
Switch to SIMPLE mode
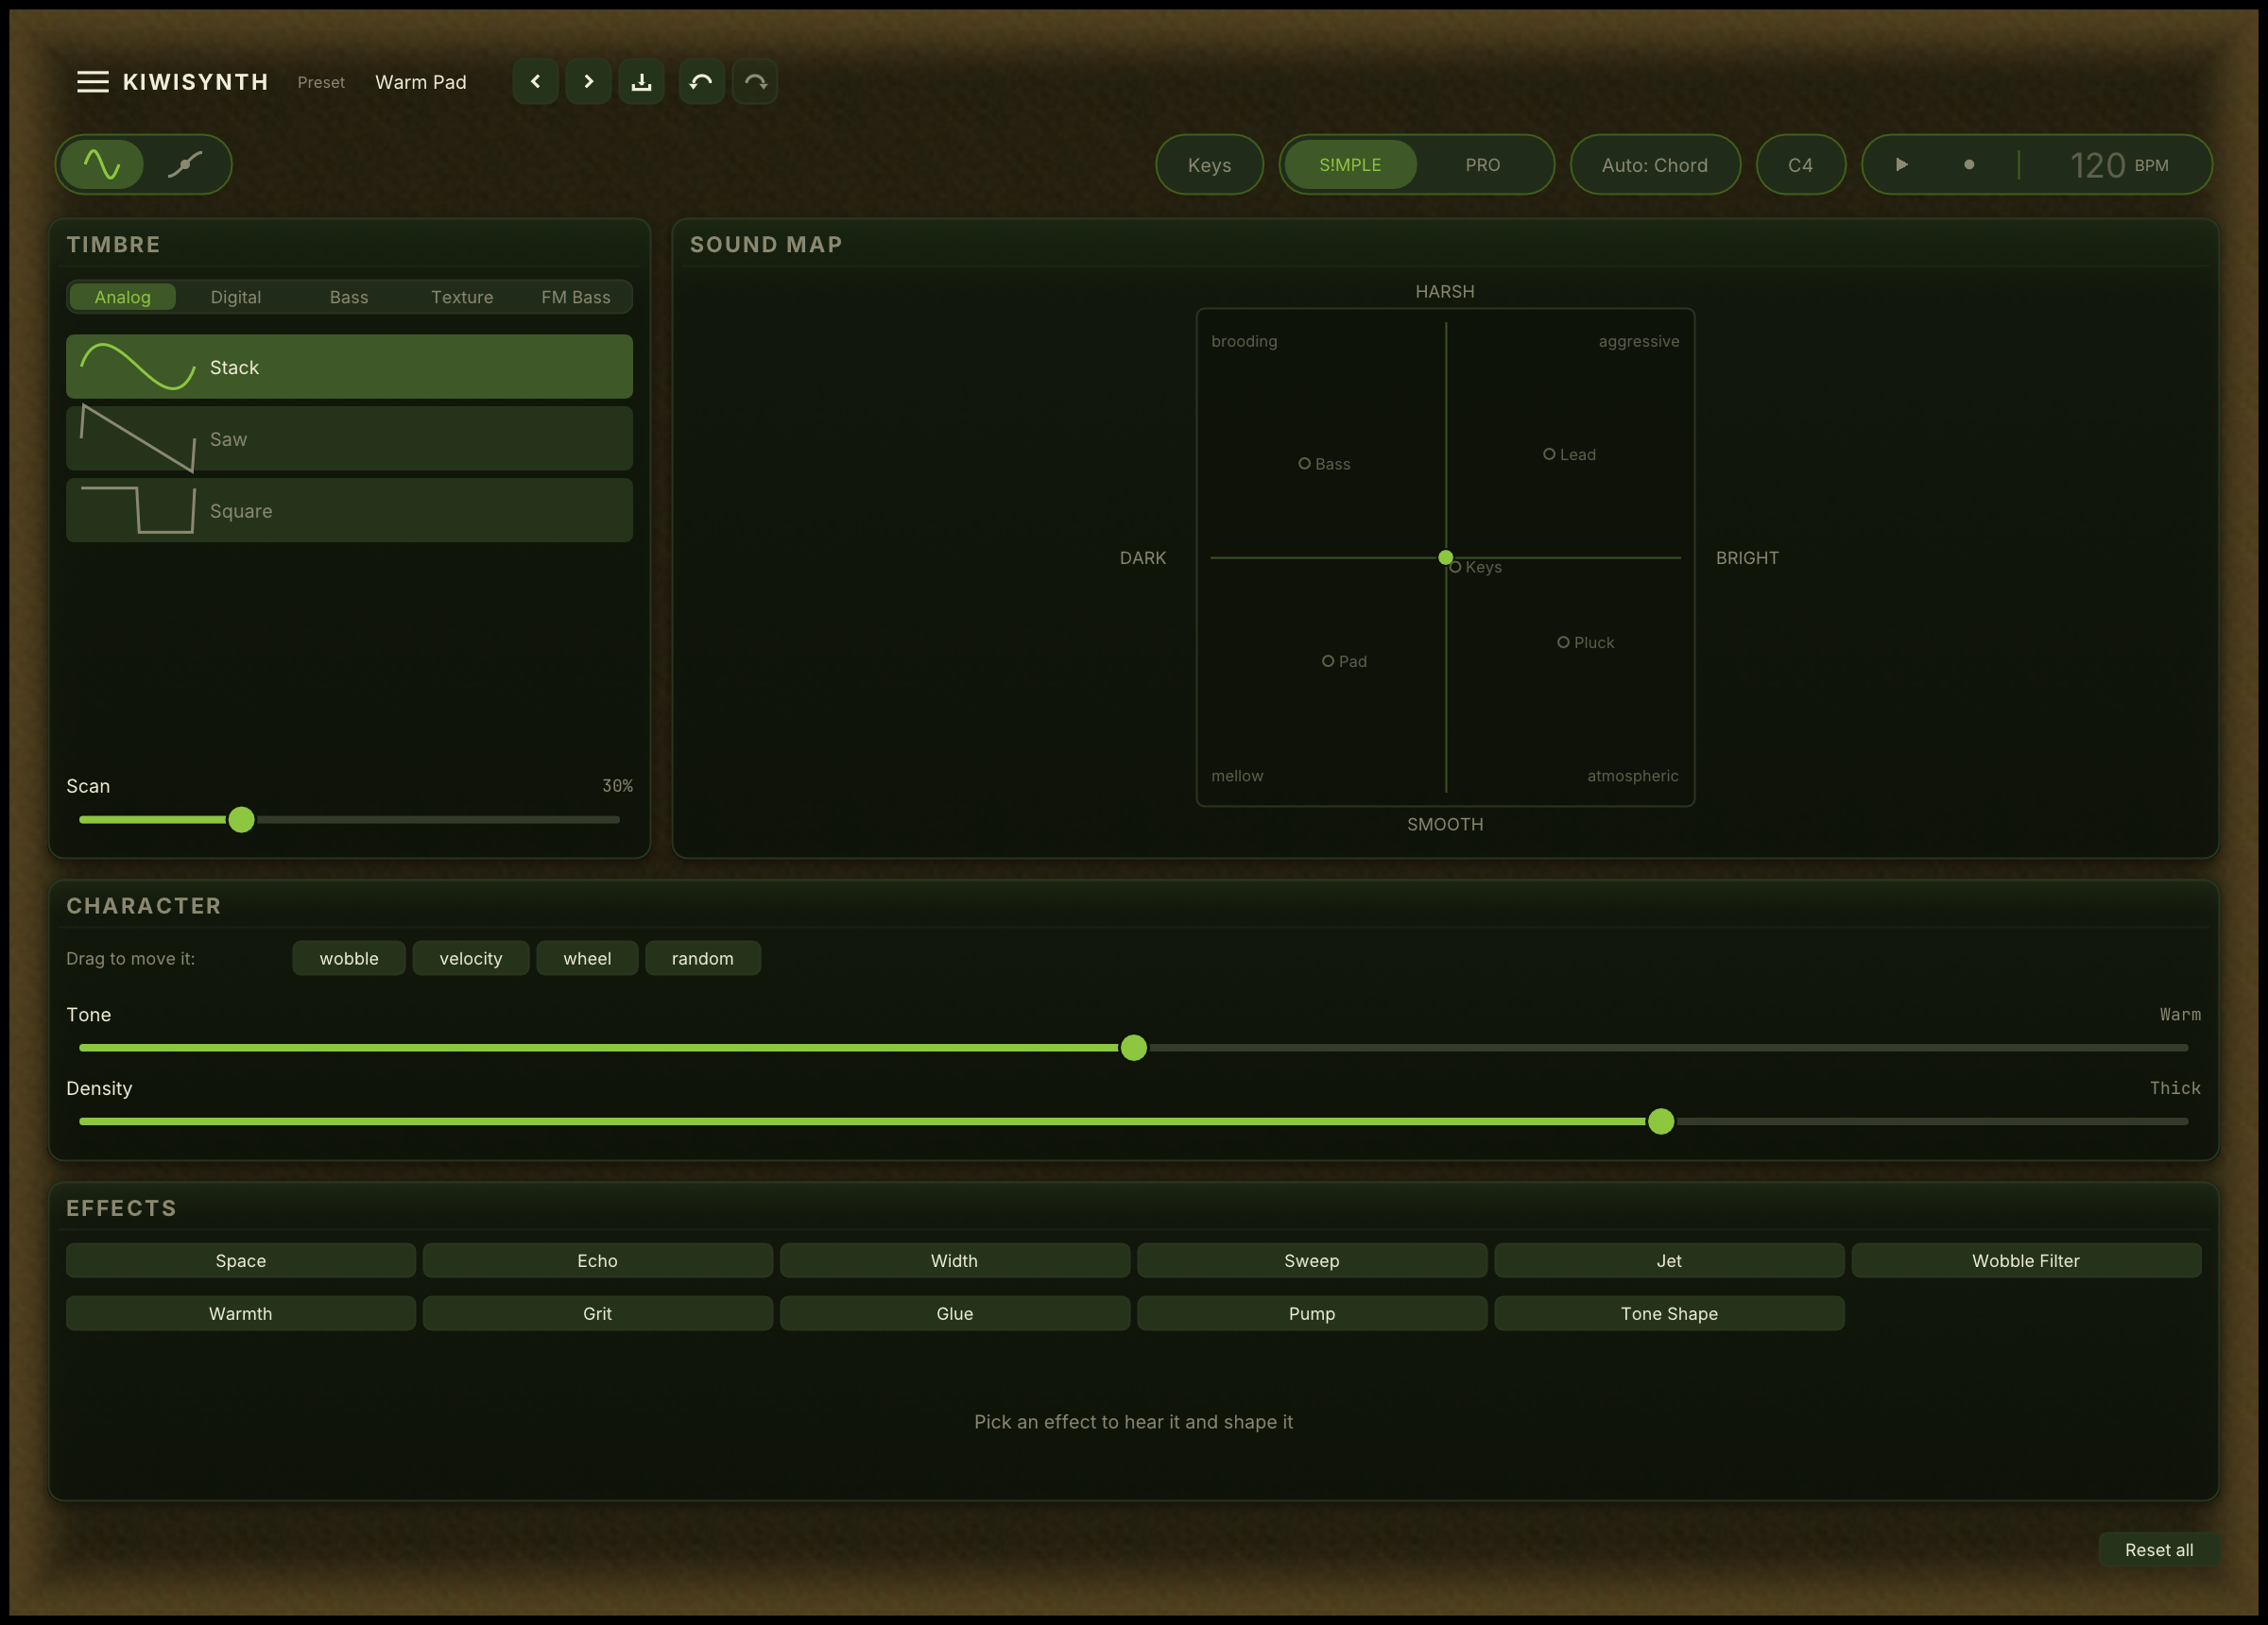tap(1350, 164)
